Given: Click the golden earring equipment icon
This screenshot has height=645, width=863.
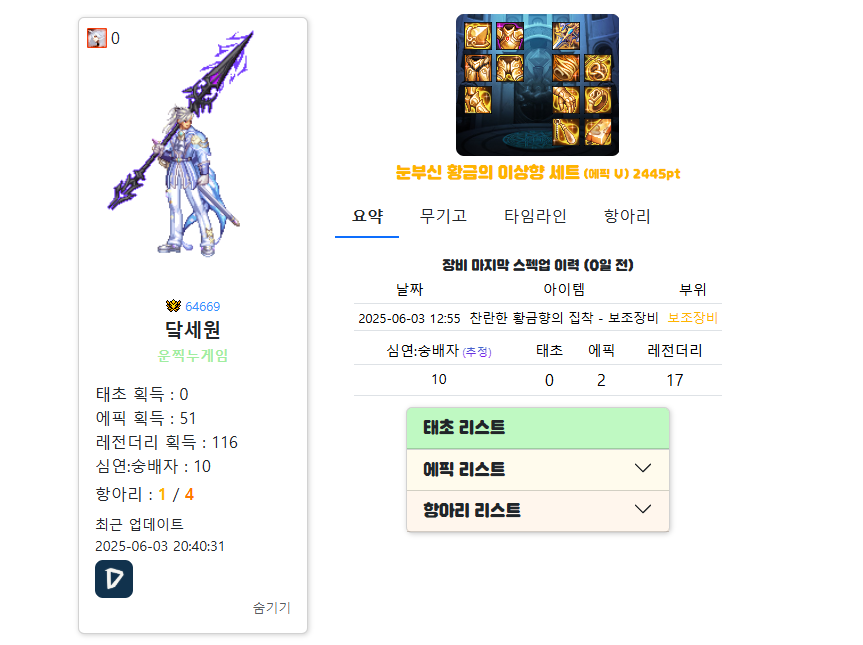Looking at the screenshot, I should coord(566,132).
